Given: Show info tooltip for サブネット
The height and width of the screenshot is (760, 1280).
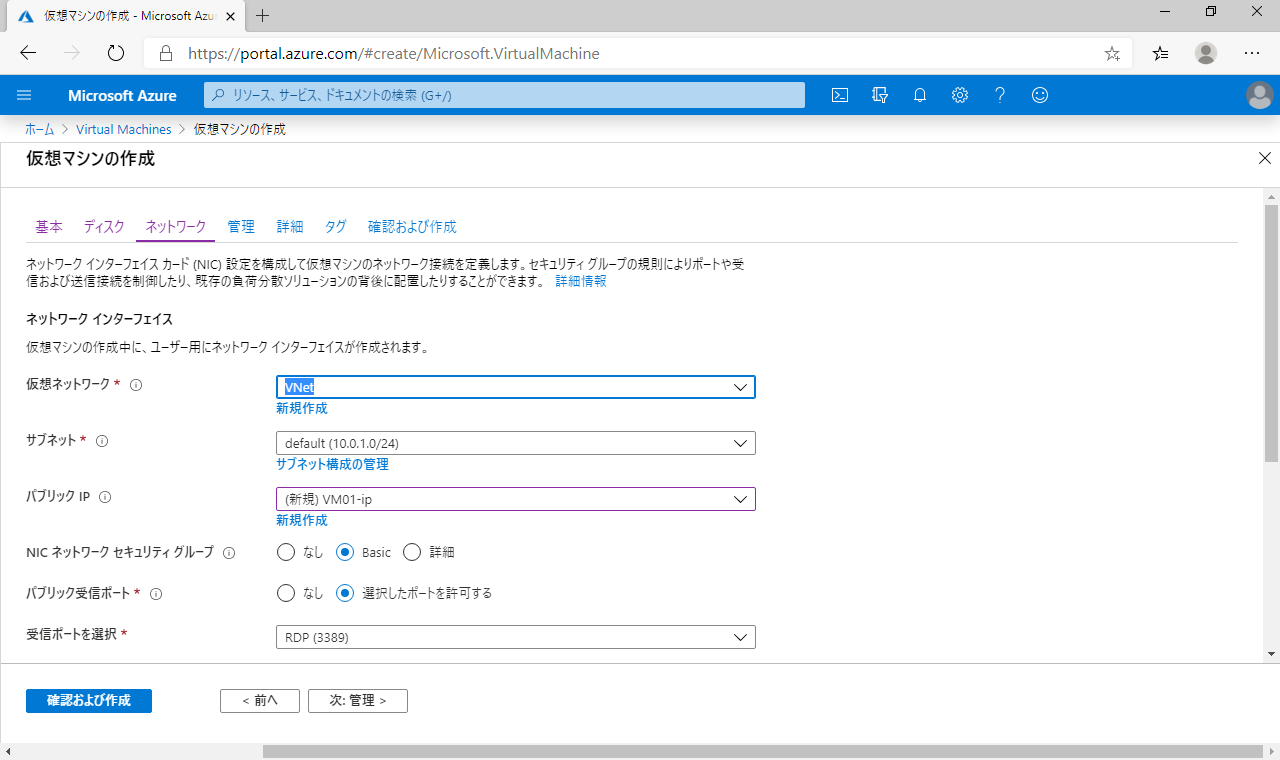Looking at the screenshot, I should tap(102, 441).
